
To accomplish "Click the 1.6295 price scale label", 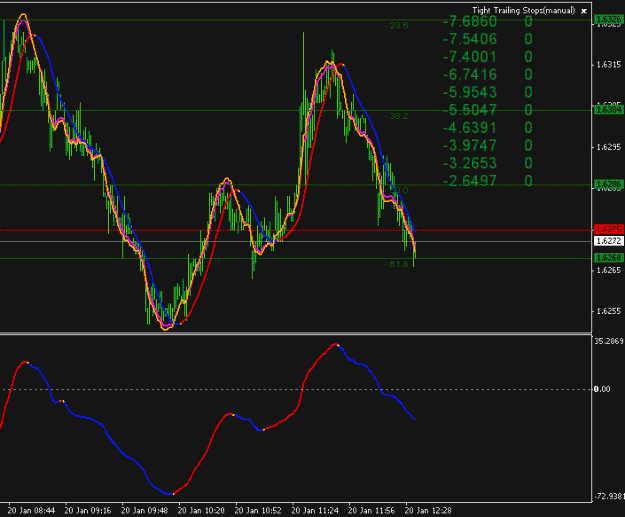I will click(x=609, y=147).
